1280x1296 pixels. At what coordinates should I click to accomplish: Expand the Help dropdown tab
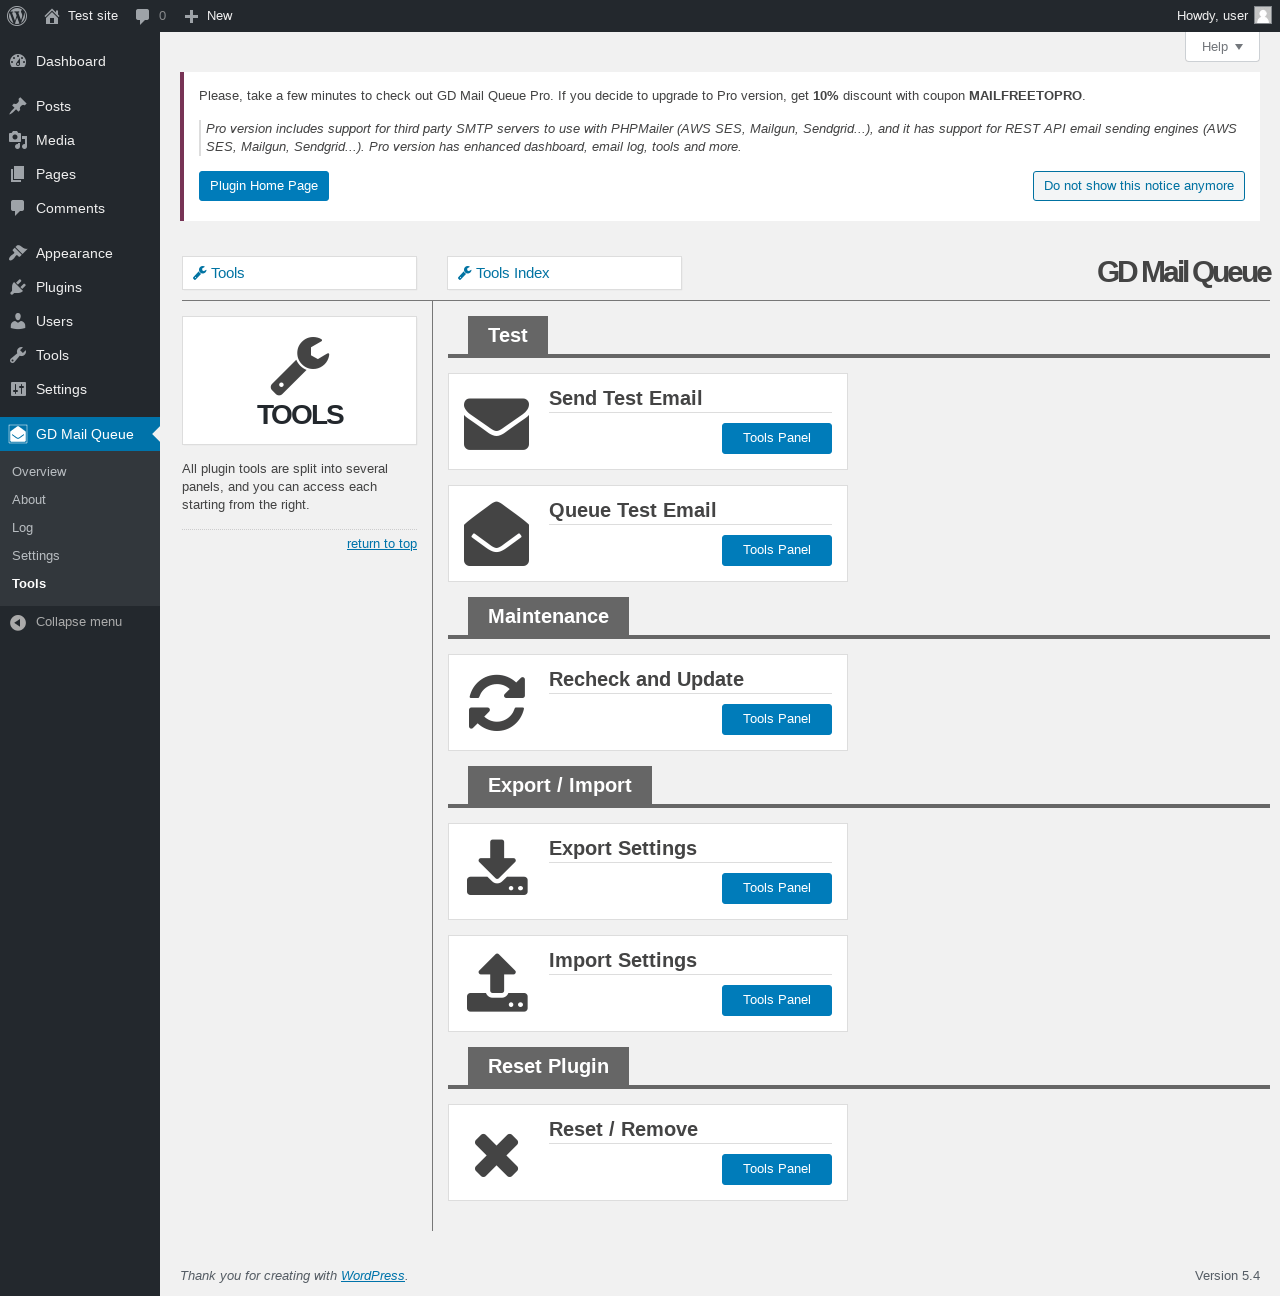pos(1222,47)
